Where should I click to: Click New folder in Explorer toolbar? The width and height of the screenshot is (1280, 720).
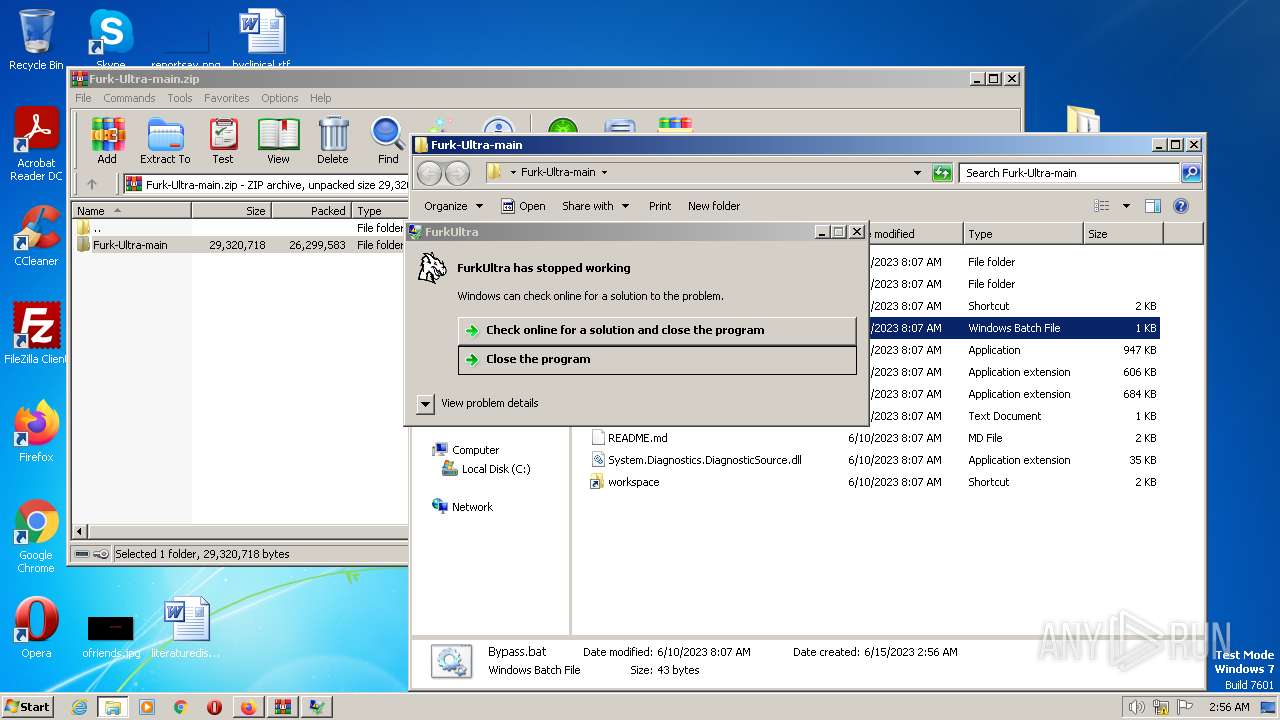[x=714, y=206]
